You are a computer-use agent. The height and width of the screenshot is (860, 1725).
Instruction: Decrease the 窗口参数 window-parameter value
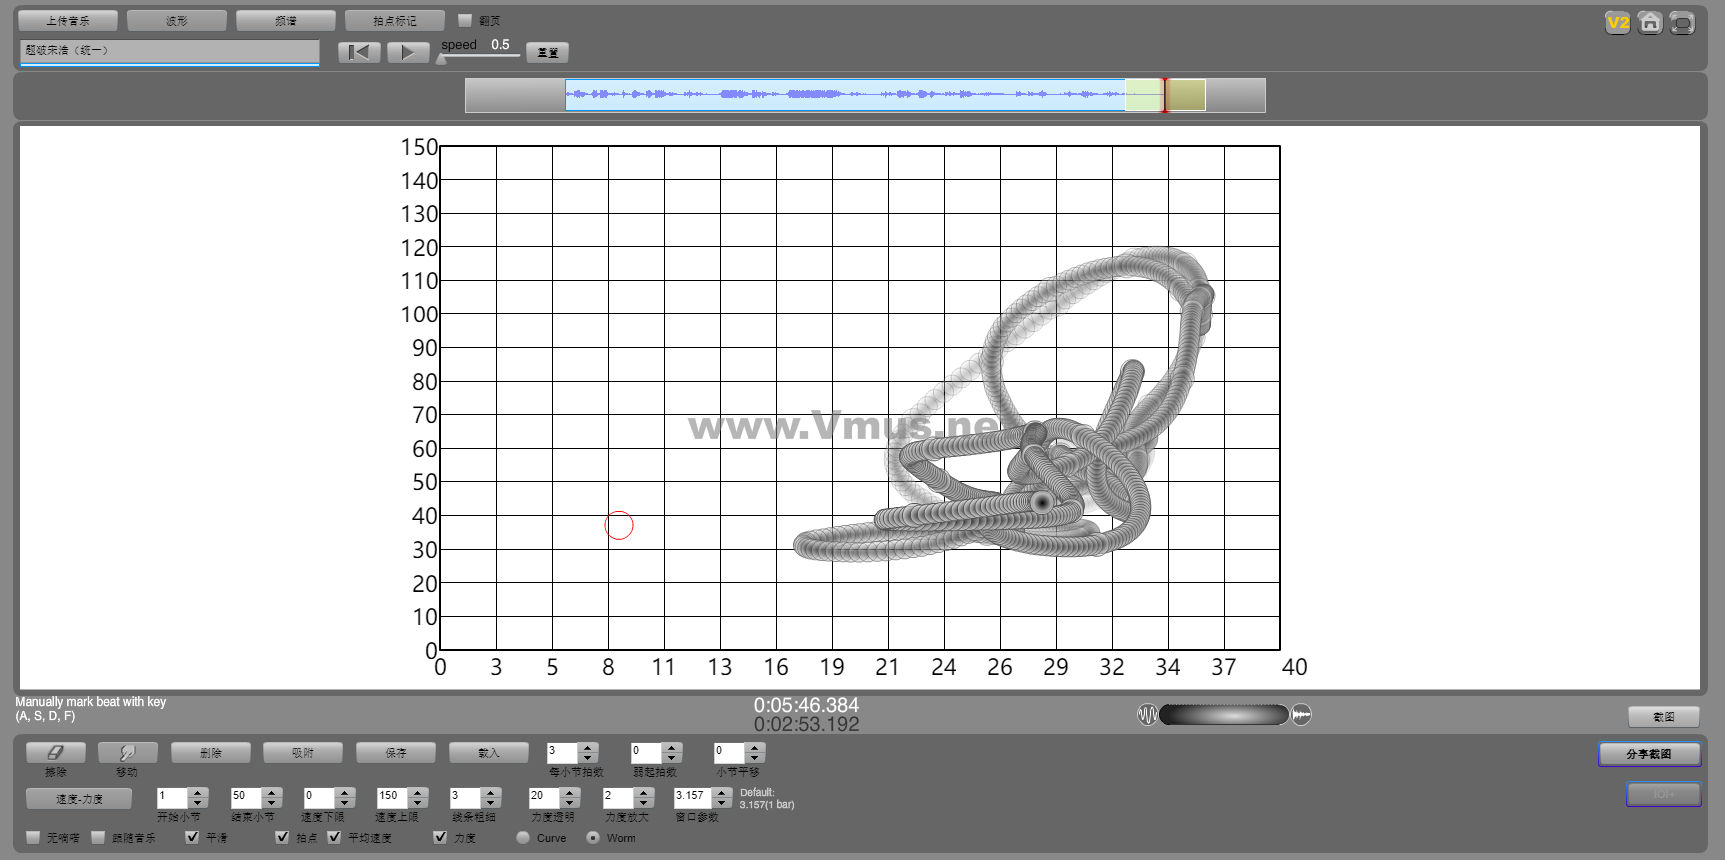[x=722, y=802]
